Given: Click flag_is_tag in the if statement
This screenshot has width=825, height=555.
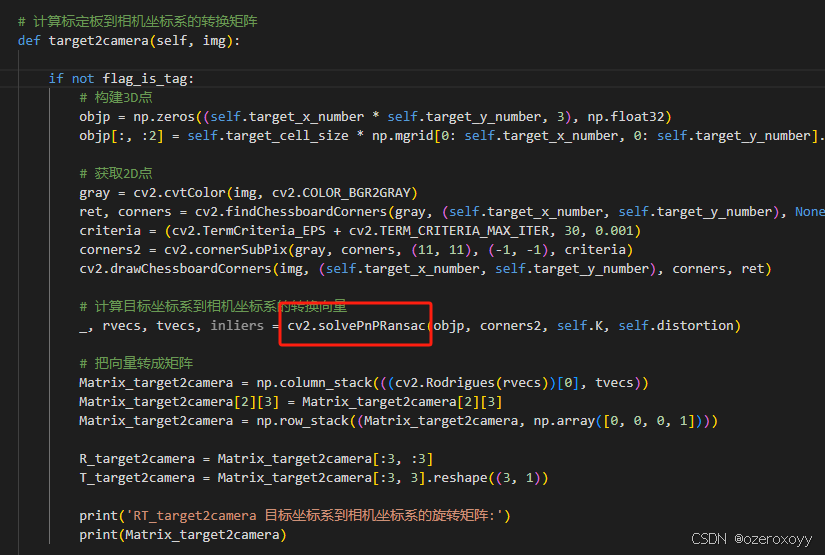Looking at the screenshot, I should pyautogui.click(x=145, y=79).
